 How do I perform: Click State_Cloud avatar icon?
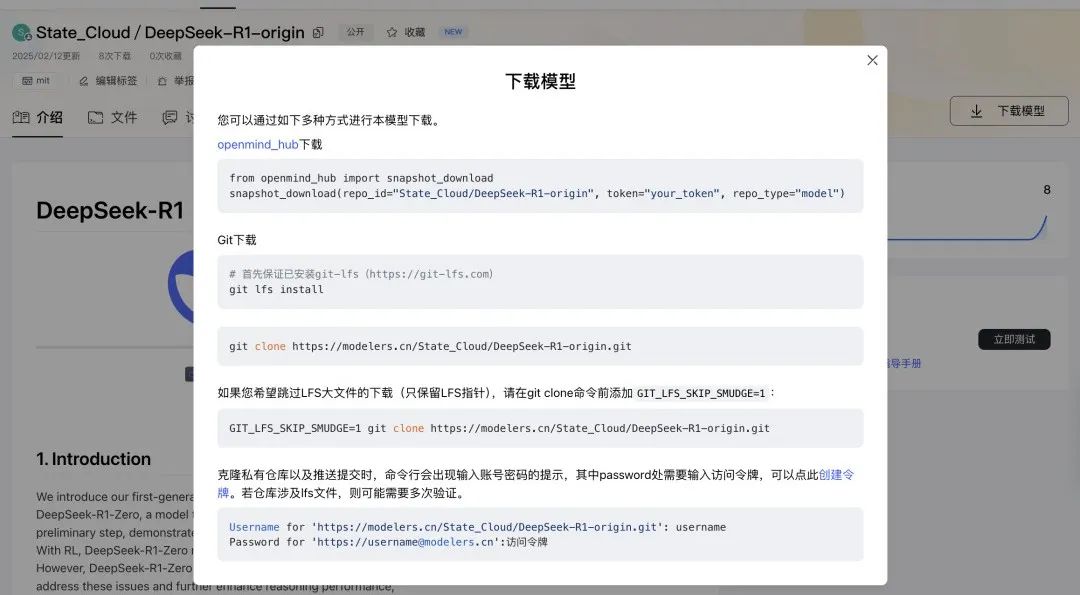tap(21, 32)
